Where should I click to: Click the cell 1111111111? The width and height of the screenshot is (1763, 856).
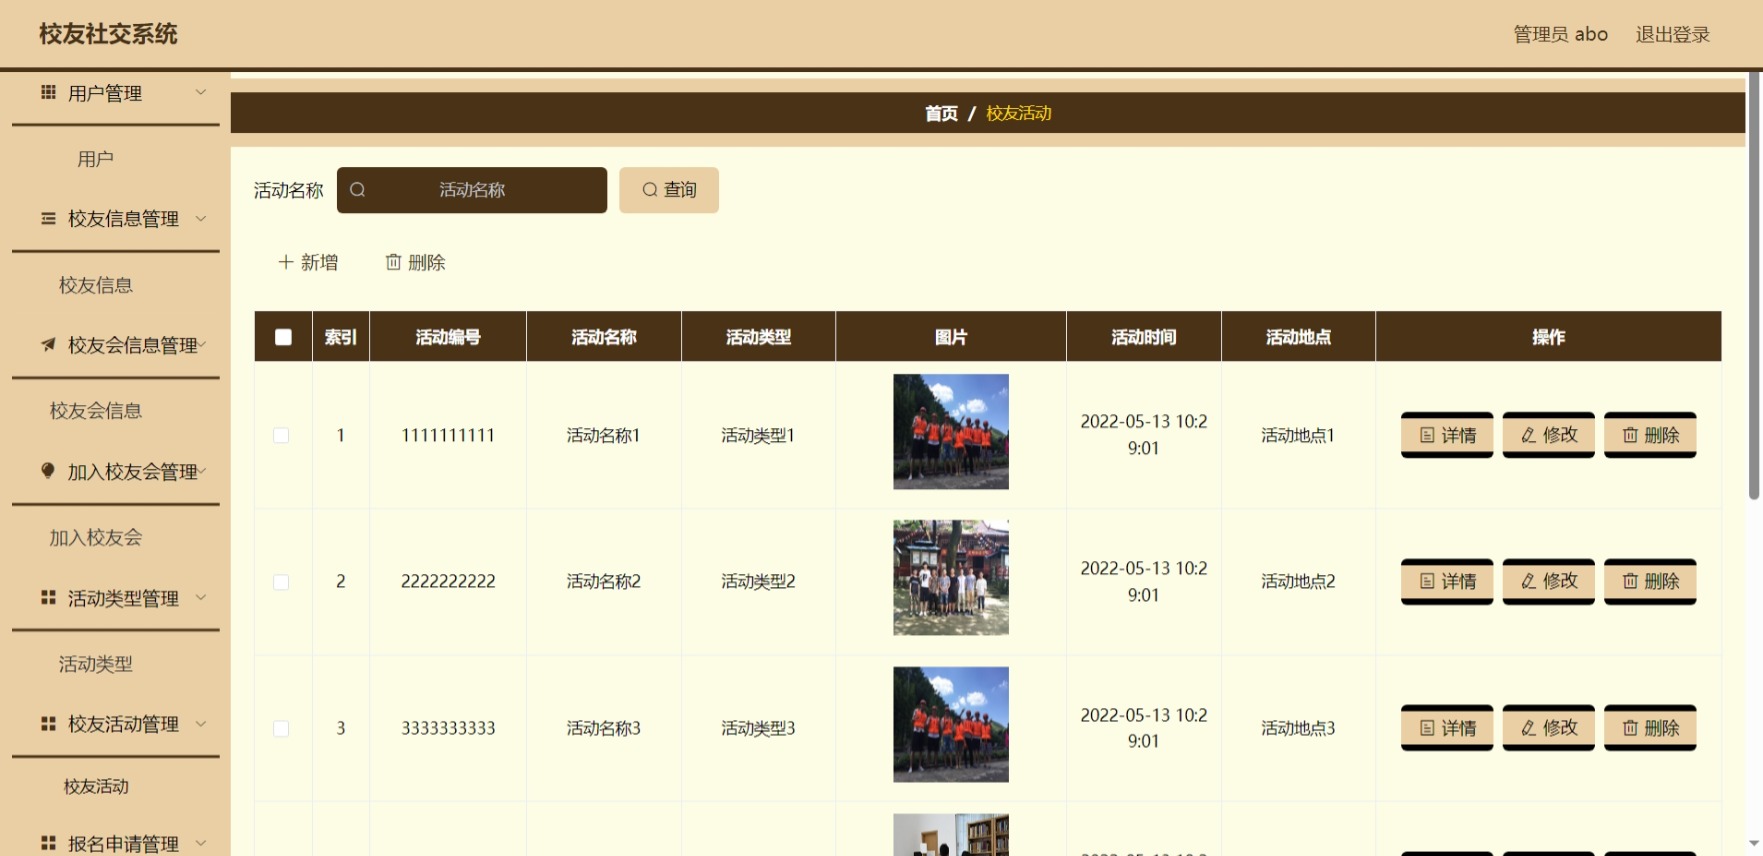click(448, 435)
